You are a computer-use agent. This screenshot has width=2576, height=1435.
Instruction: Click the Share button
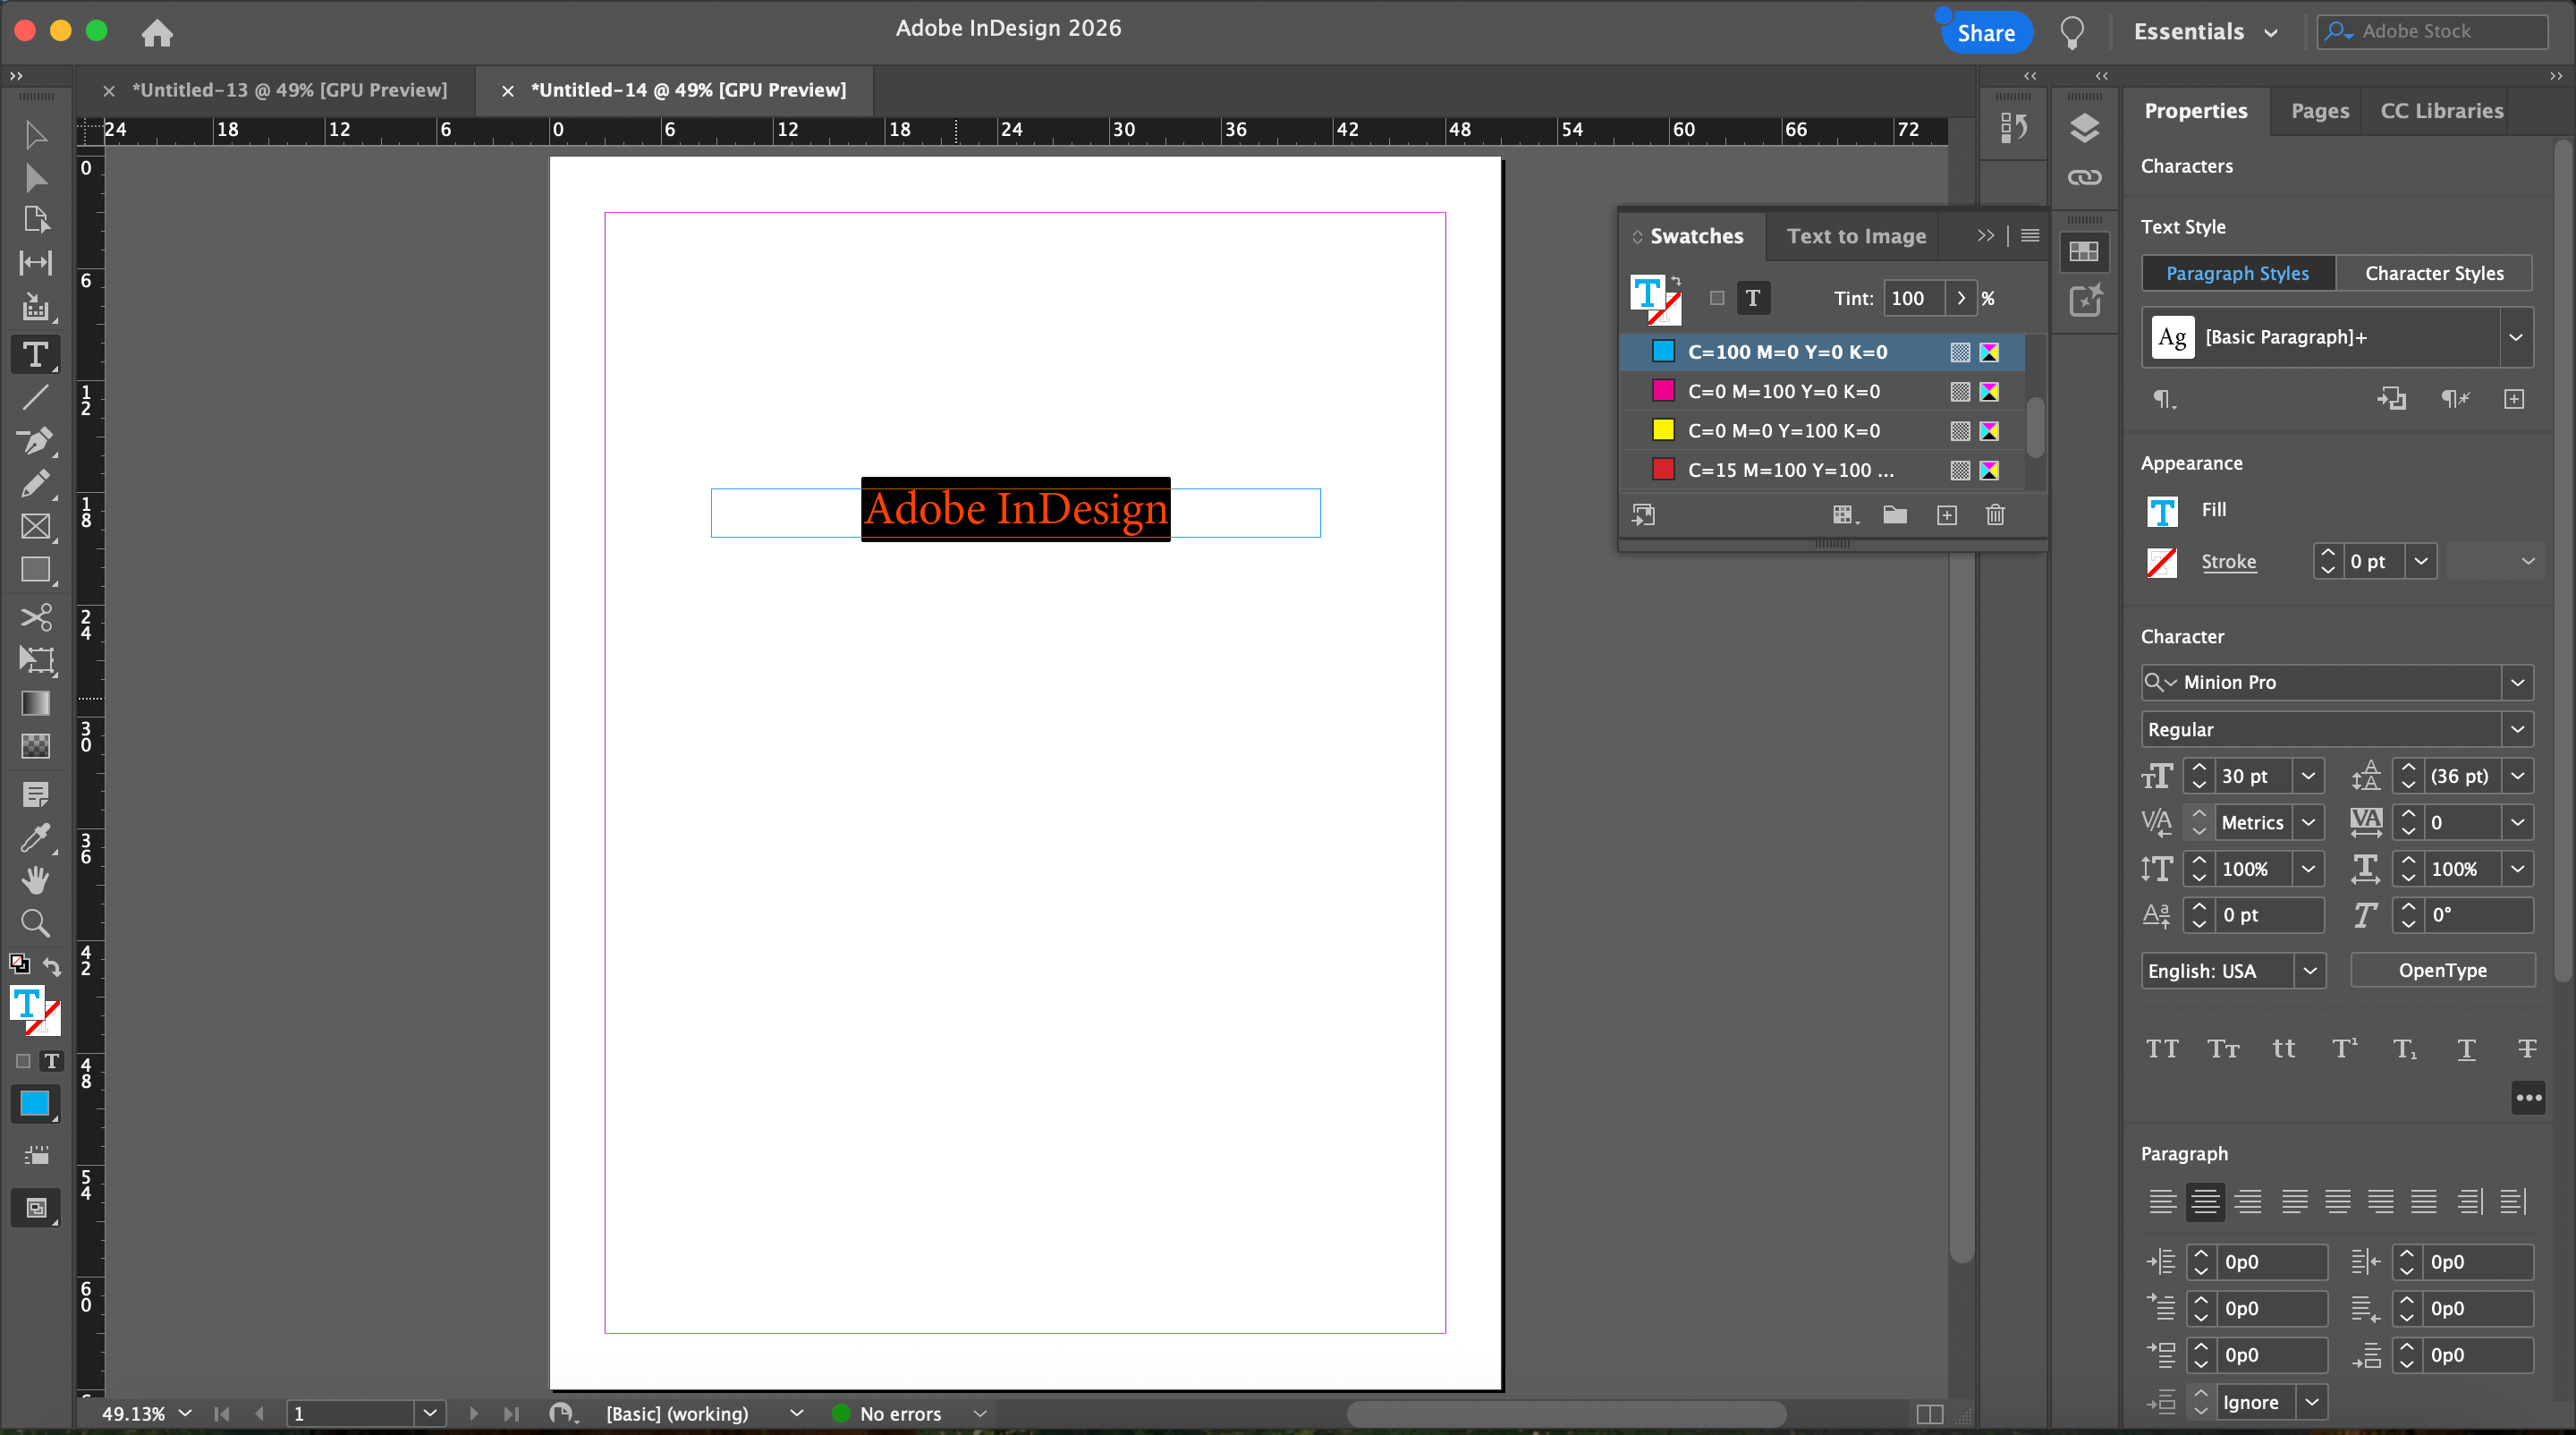point(1985,32)
